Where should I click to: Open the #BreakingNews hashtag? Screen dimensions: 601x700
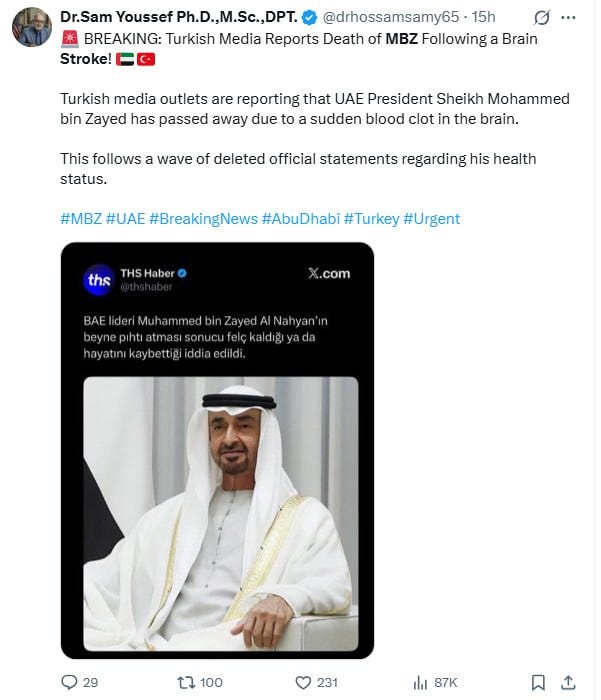[x=202, y=218]
